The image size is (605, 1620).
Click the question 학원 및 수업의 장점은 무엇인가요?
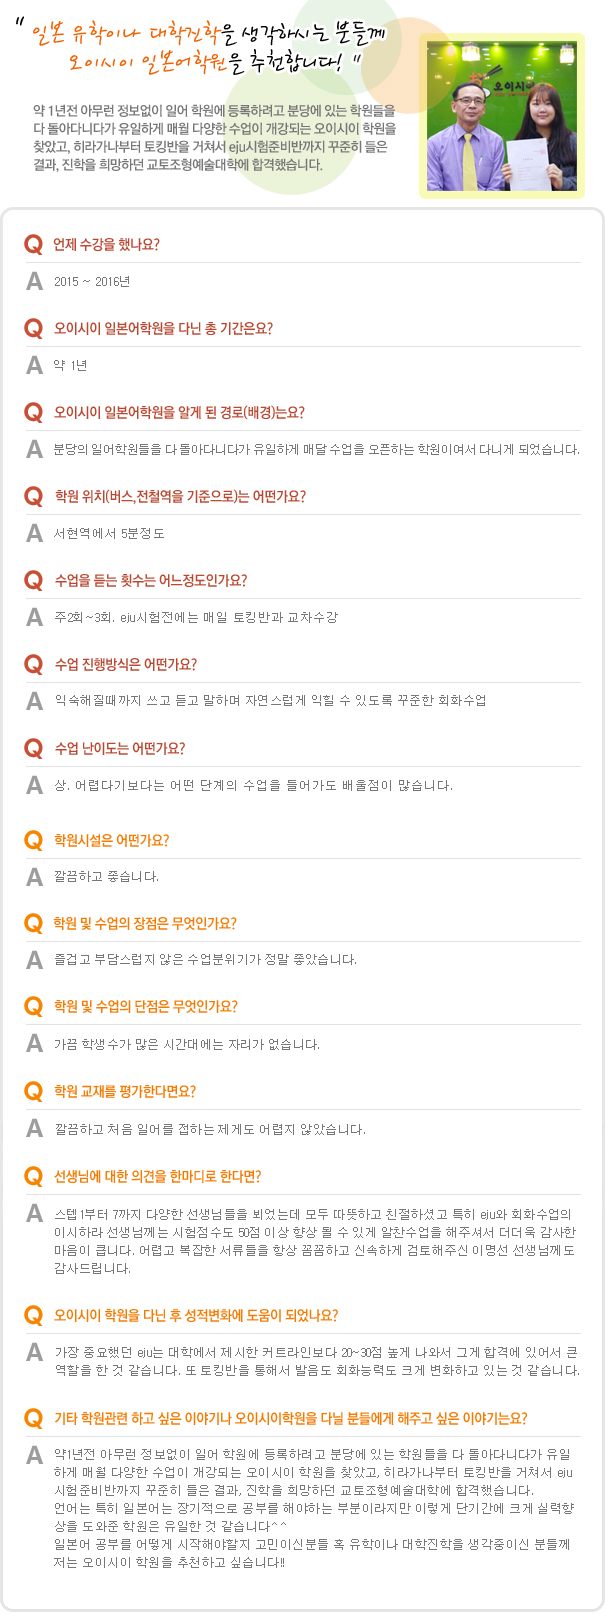(x=145, y=923)
